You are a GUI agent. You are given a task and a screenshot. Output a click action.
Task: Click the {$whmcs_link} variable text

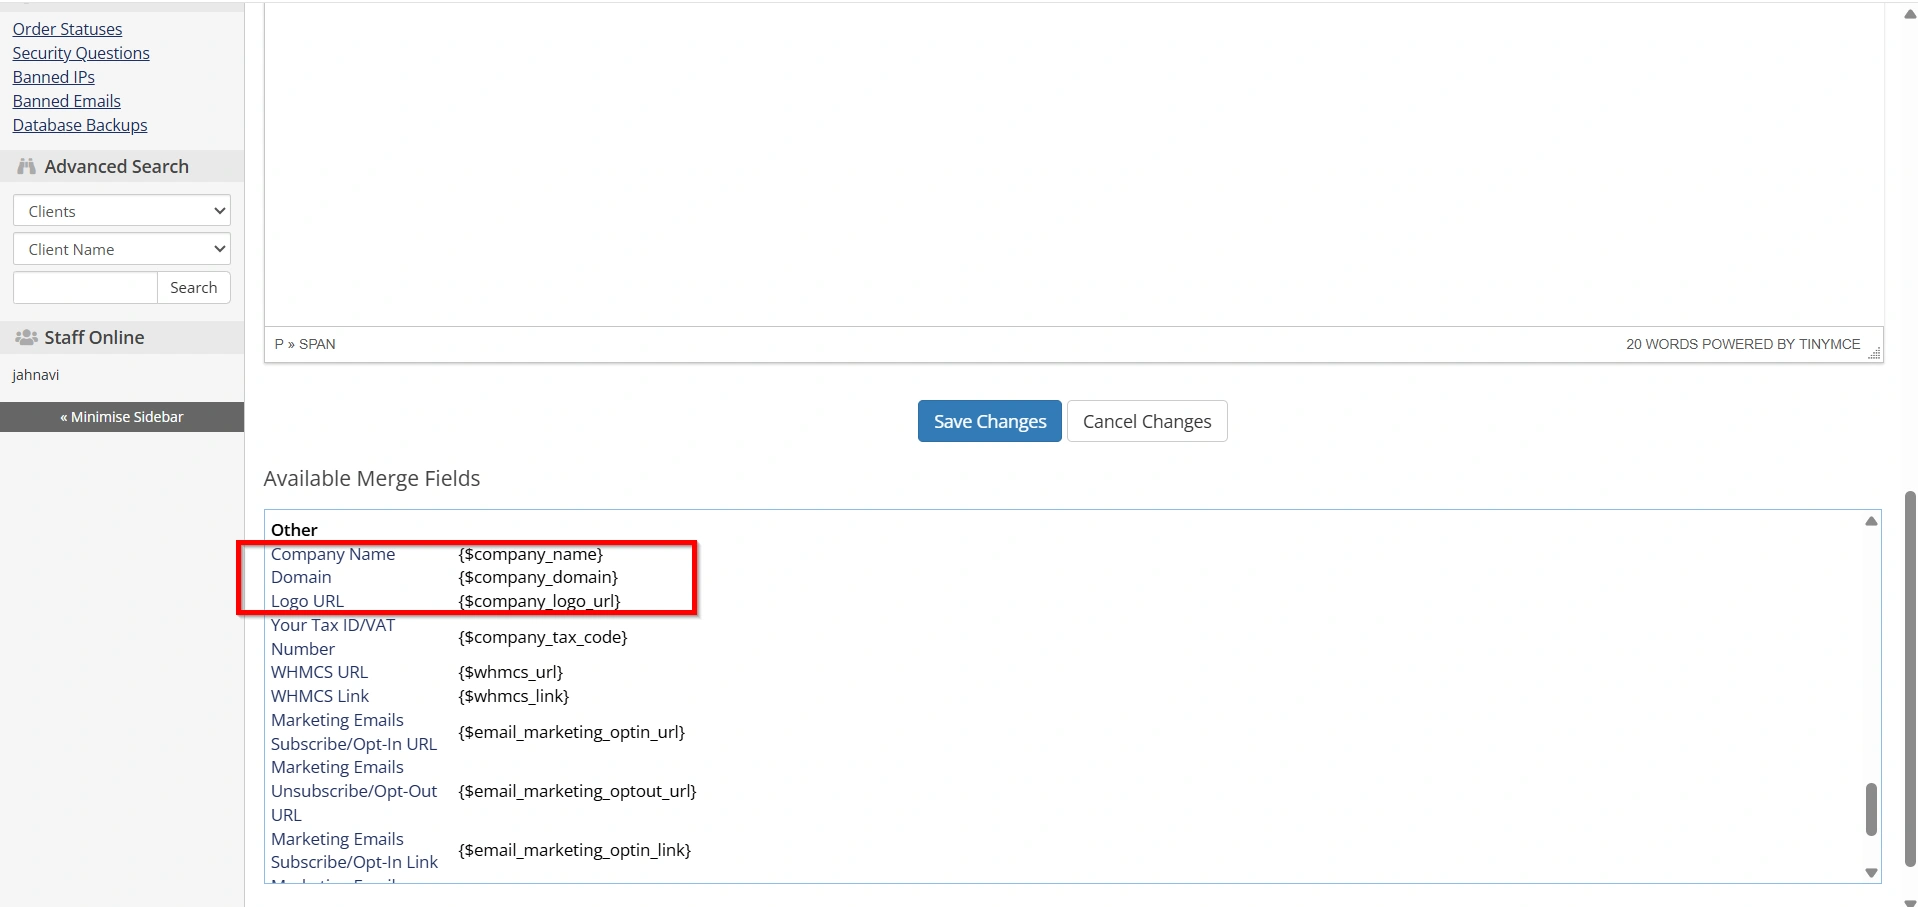[514, 696]
